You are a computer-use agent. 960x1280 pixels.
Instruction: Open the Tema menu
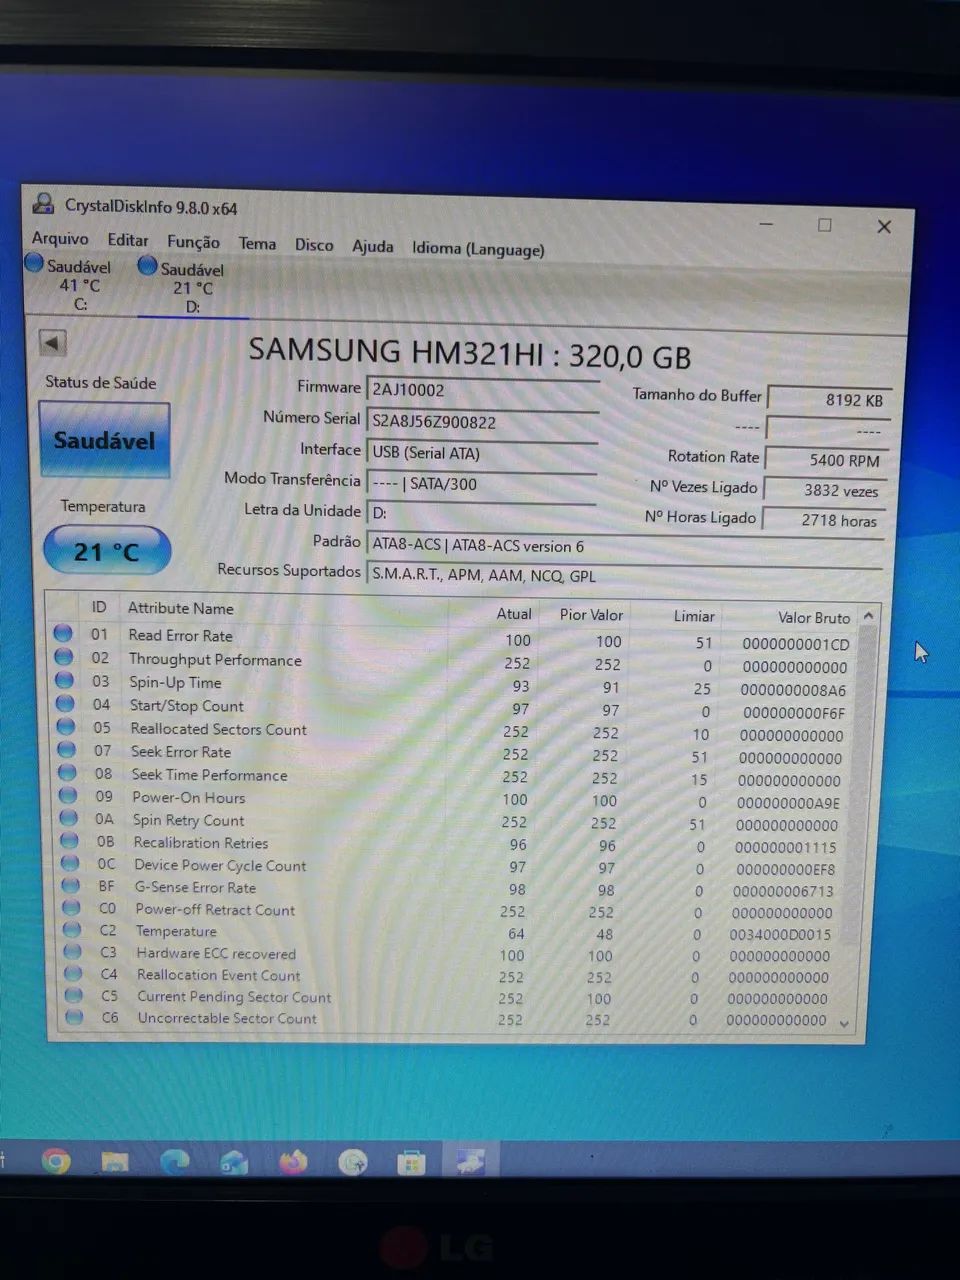click(257, 243)
